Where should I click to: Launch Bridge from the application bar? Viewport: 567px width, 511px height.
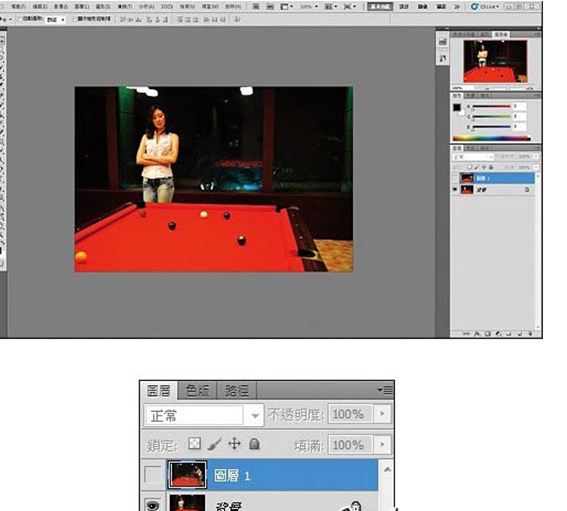(x=256, y=7)
